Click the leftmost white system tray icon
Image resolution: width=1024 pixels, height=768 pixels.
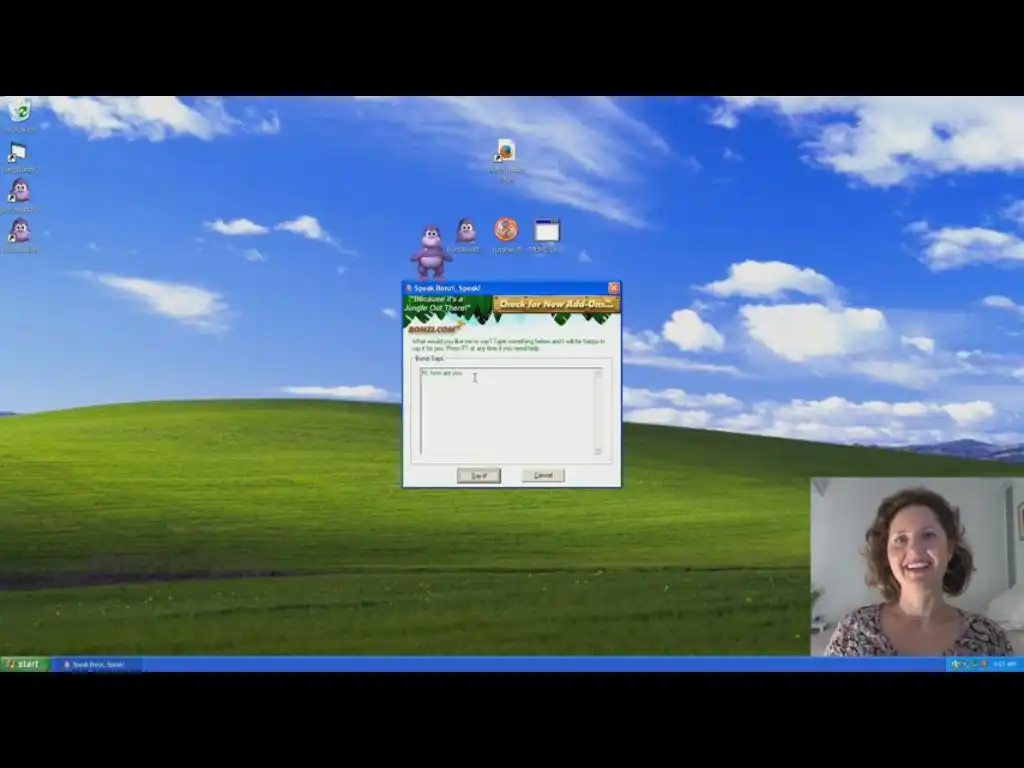pyautogui.click(x=955, y=664)
